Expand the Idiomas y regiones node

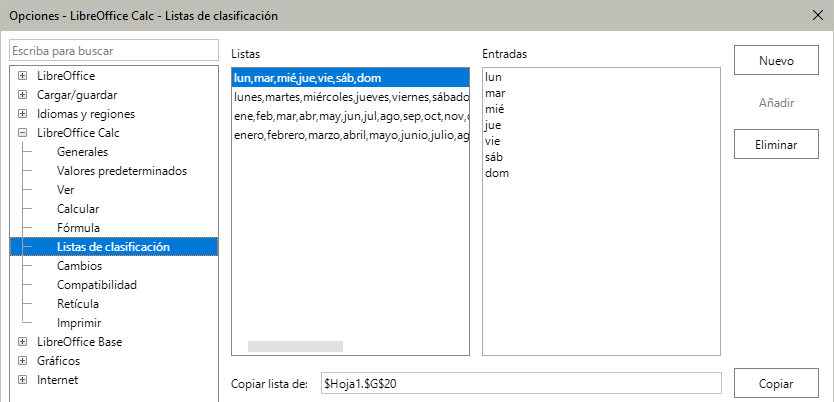point(22,114)
